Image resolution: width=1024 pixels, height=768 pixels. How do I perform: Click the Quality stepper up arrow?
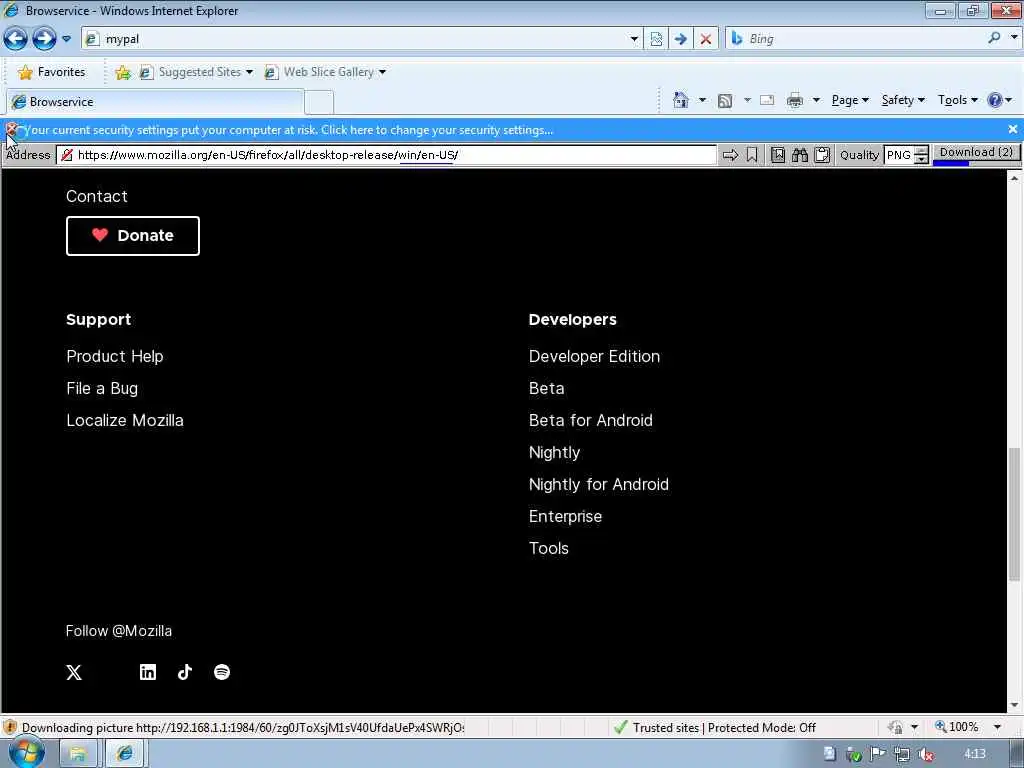[921, 151]
